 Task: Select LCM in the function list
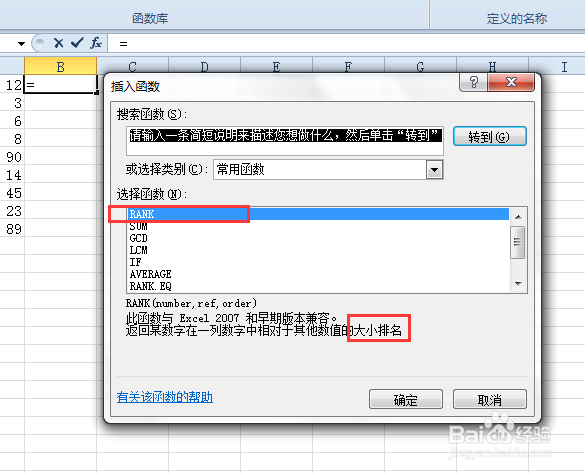pyautogui.click(x=319, y=250)
